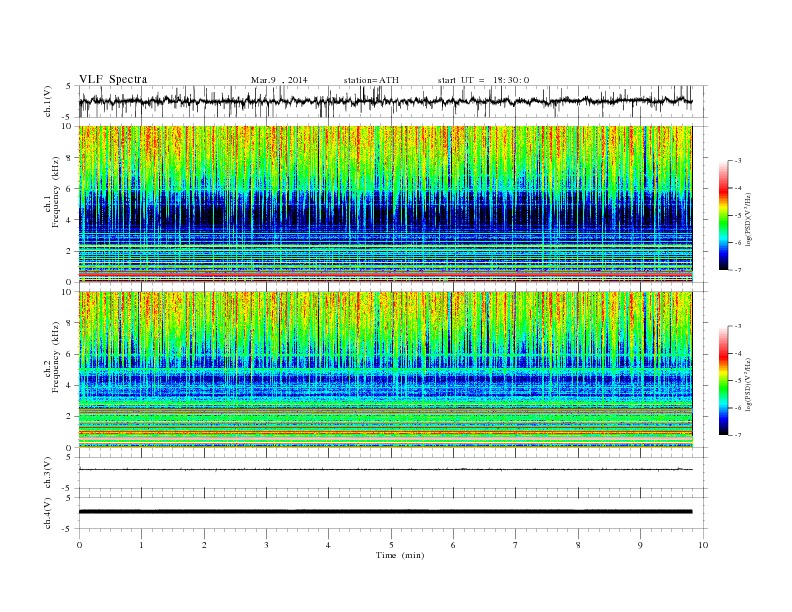
Task: Click the "6" kHz tick on ch.1 frequency axis
Action: point(70,189)
